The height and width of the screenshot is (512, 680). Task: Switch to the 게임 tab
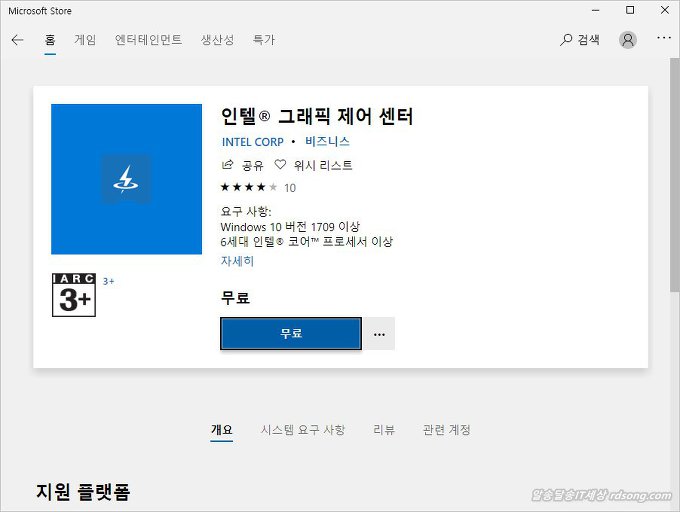click(85, 40)
